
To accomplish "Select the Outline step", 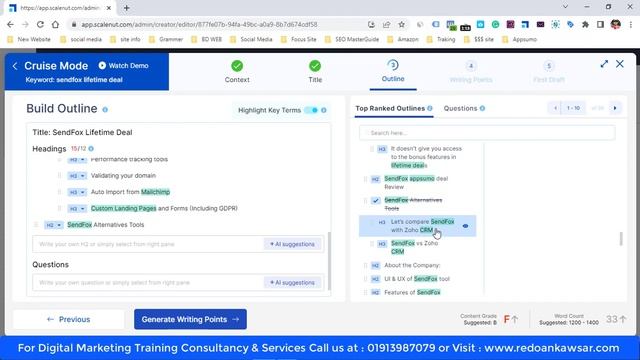I will [393, 71].
